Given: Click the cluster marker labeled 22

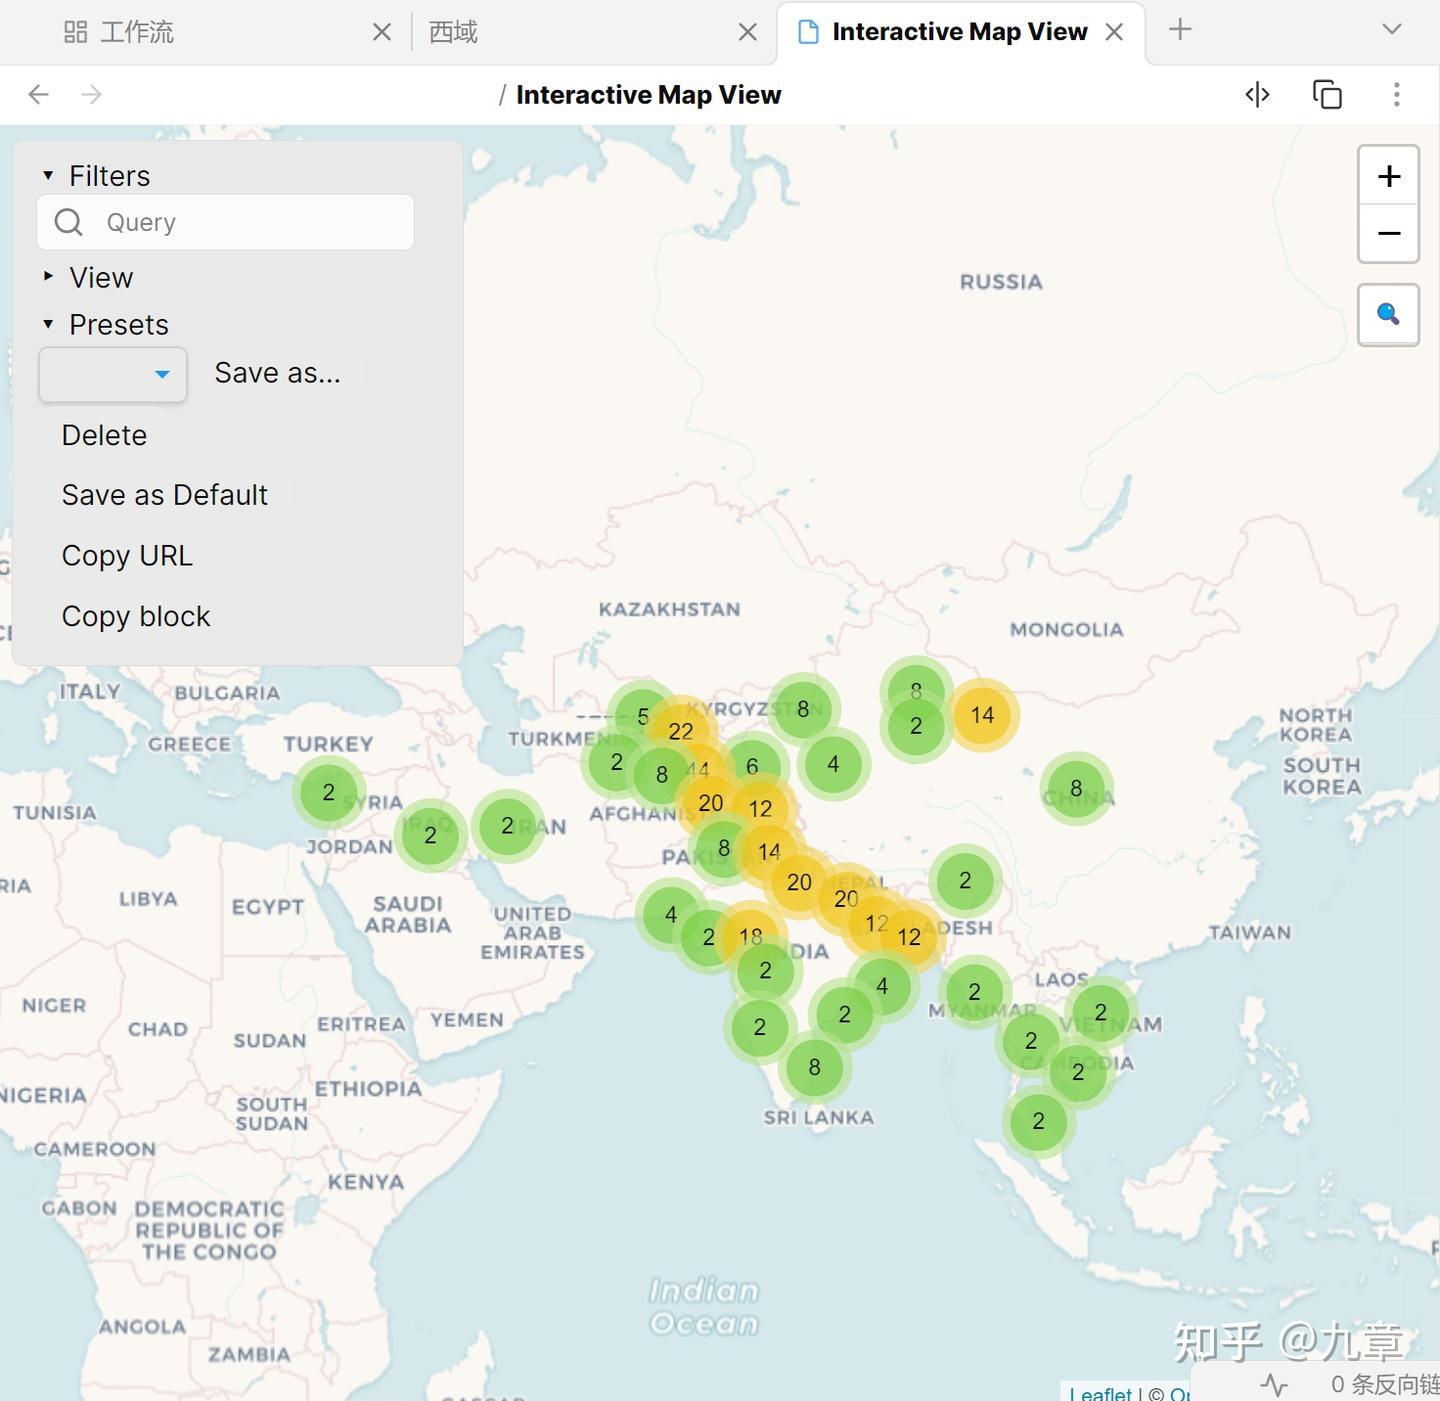Looking at the screenshot, I should pos(681,731).
